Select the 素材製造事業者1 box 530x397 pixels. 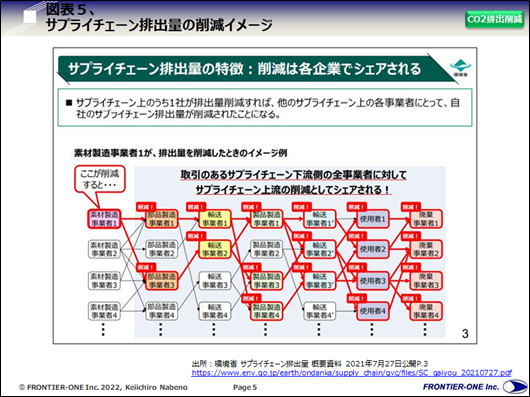[x=104, y=219]
